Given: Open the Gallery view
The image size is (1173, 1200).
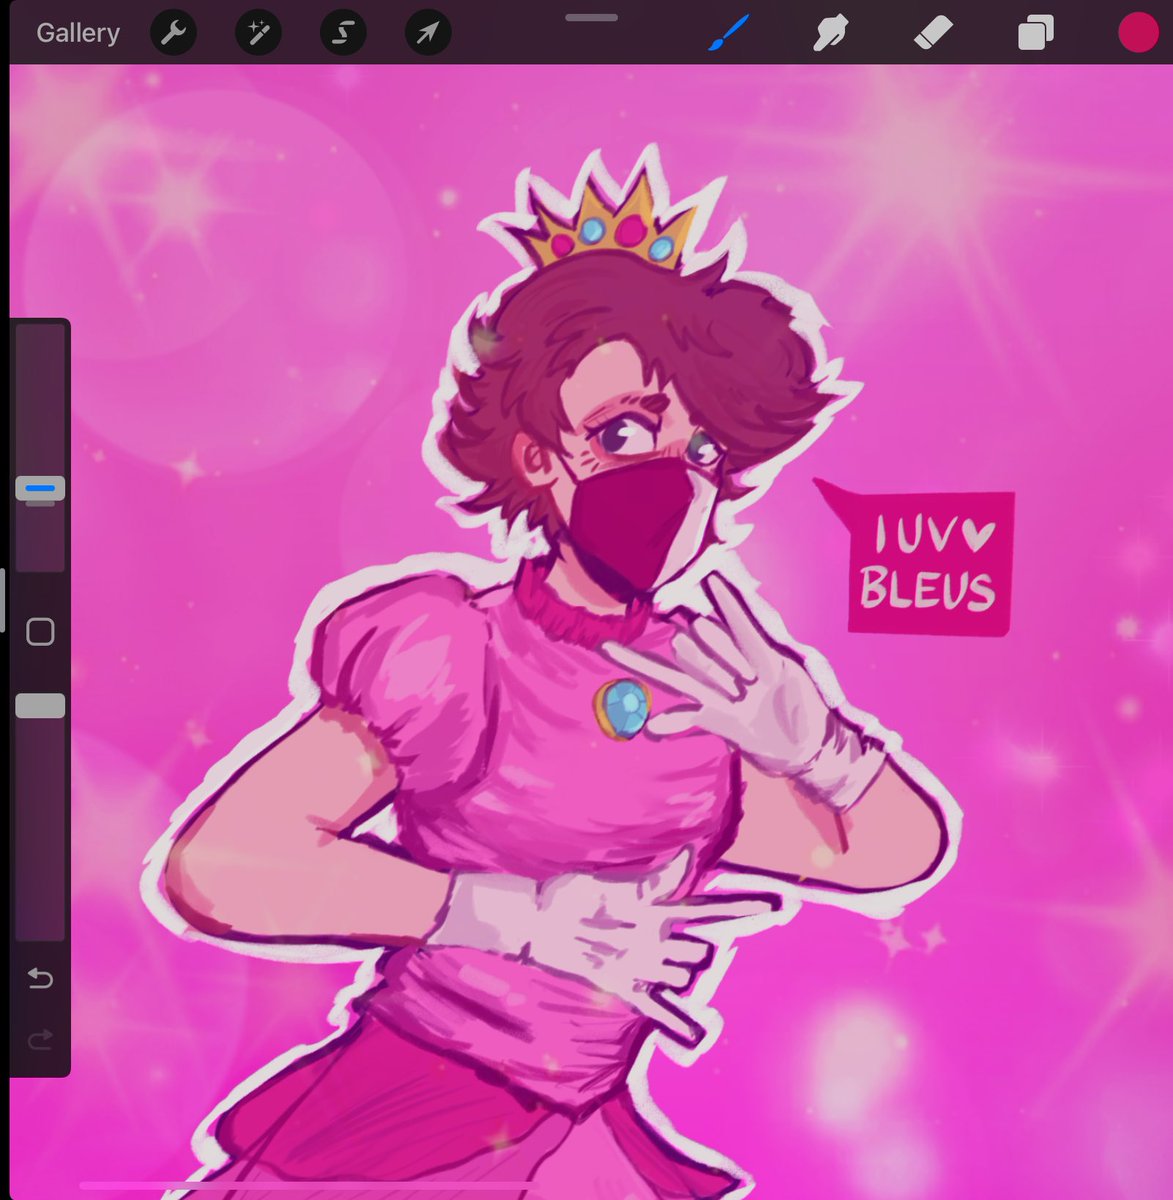Looking at the screenshot, I should coord(78,33).
